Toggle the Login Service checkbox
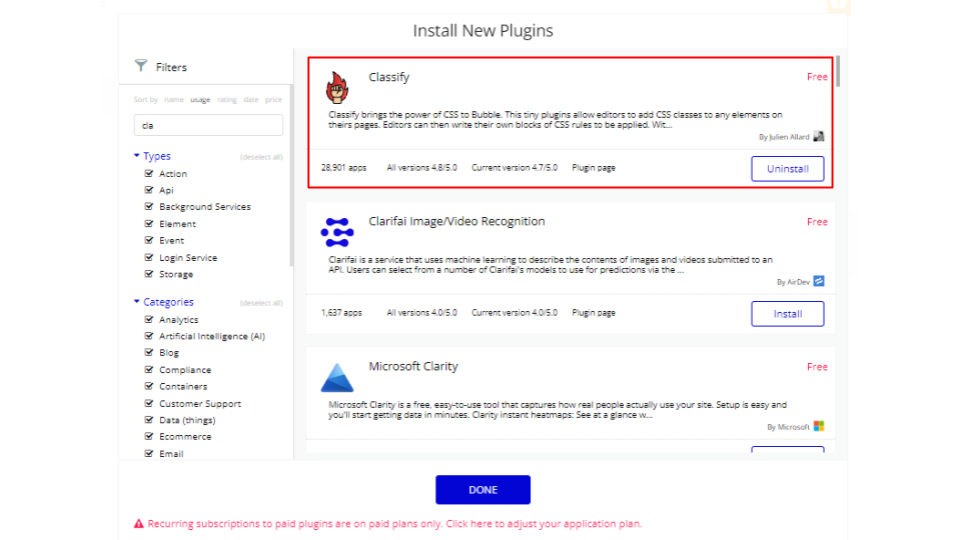Screen dimensions: 960x540 [149, 257]
